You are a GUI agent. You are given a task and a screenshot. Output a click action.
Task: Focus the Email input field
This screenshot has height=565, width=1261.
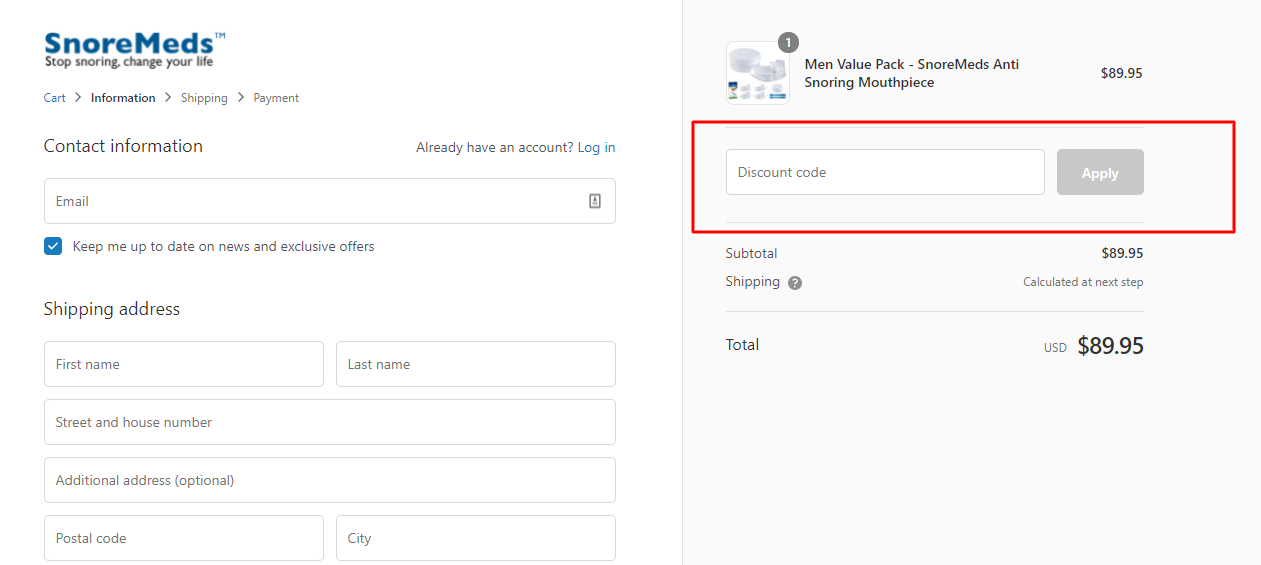click(330, 201)
